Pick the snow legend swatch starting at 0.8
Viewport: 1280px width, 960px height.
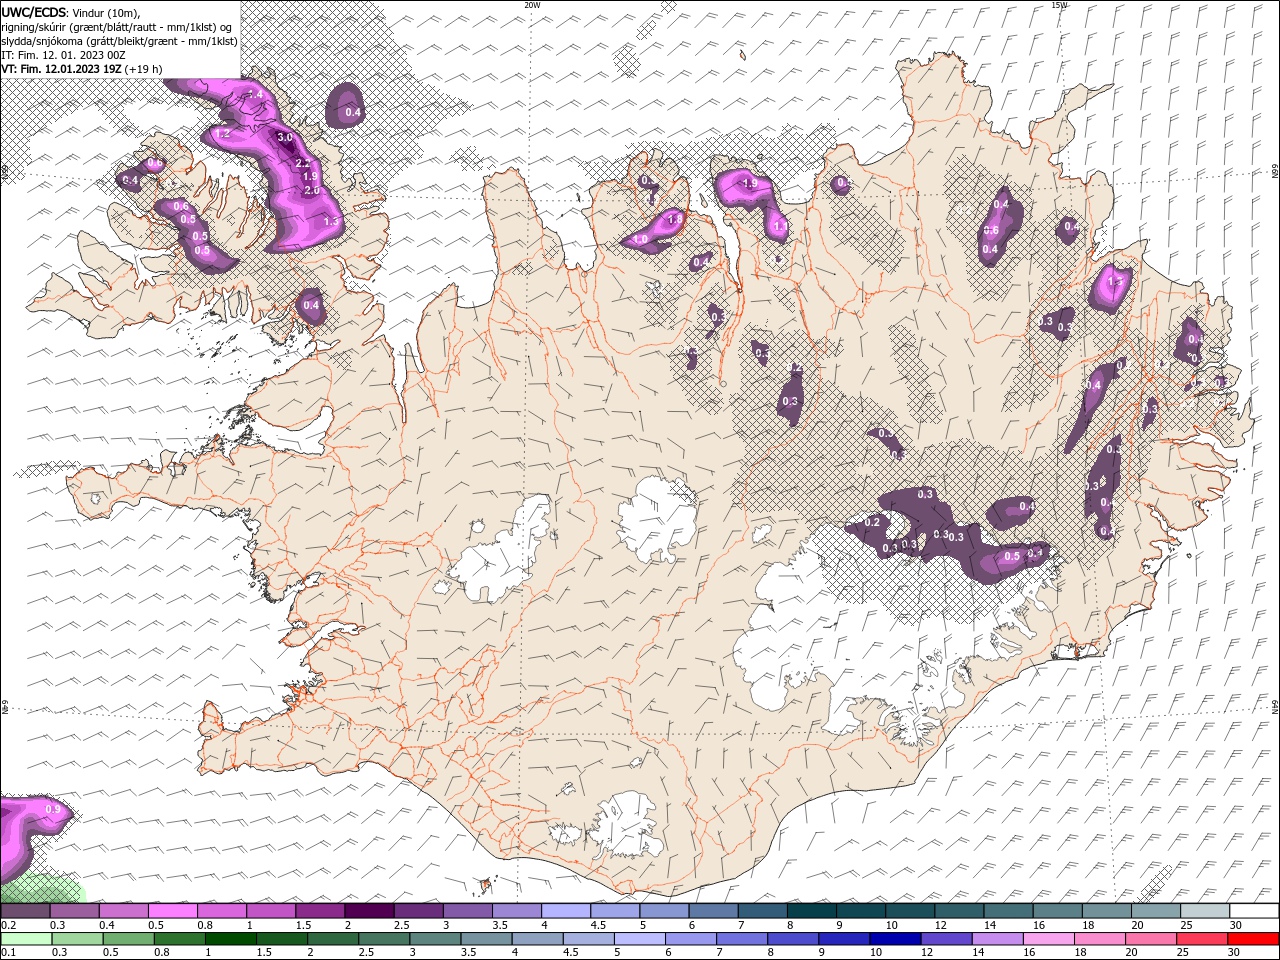pos(221,911)
